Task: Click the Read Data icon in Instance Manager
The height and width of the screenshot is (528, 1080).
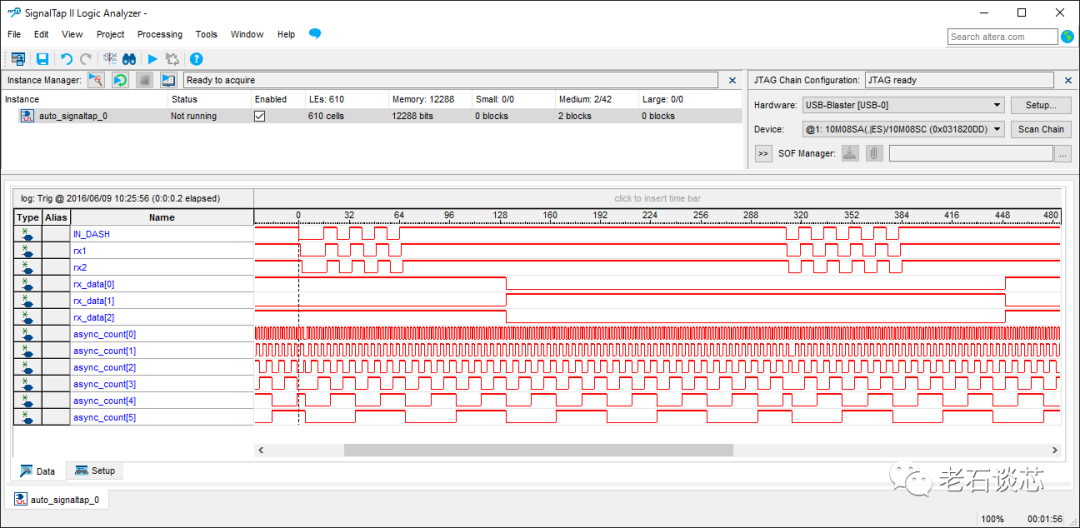Action: 168,81
